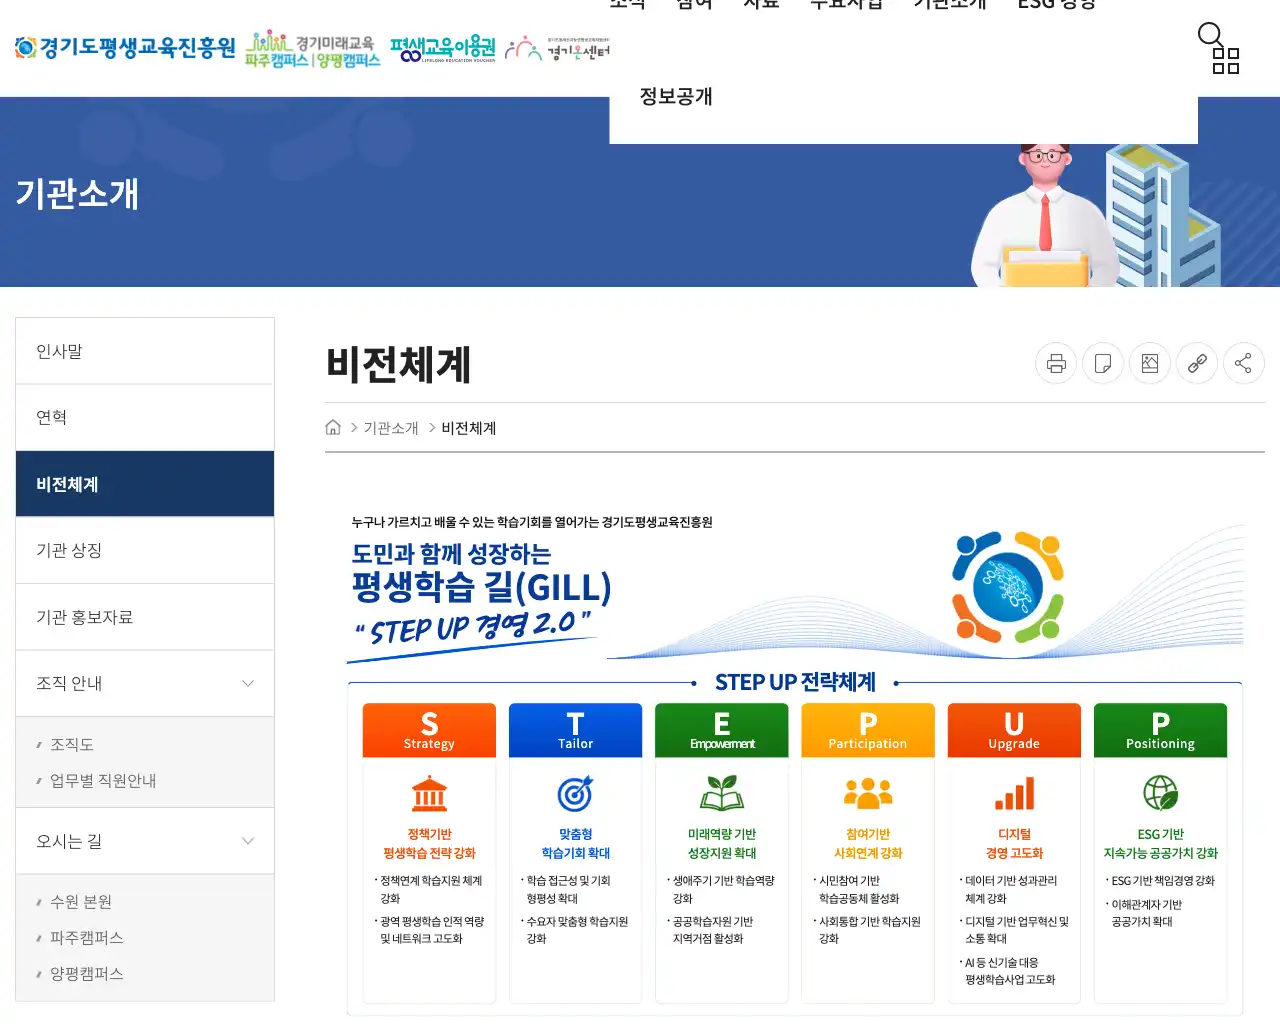Click the print page icon
Image resolution: width=1280 pixels, height=1024 pixels.
tap(1056, 363)
